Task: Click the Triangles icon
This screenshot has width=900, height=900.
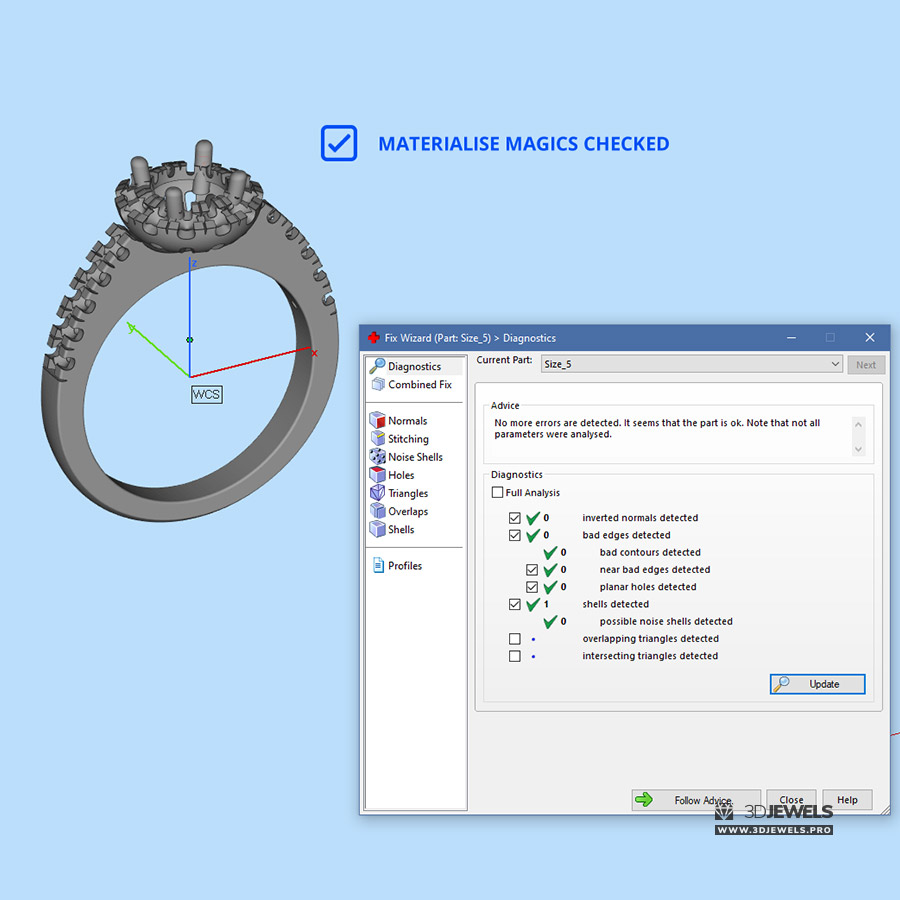Action: [377, 492]
